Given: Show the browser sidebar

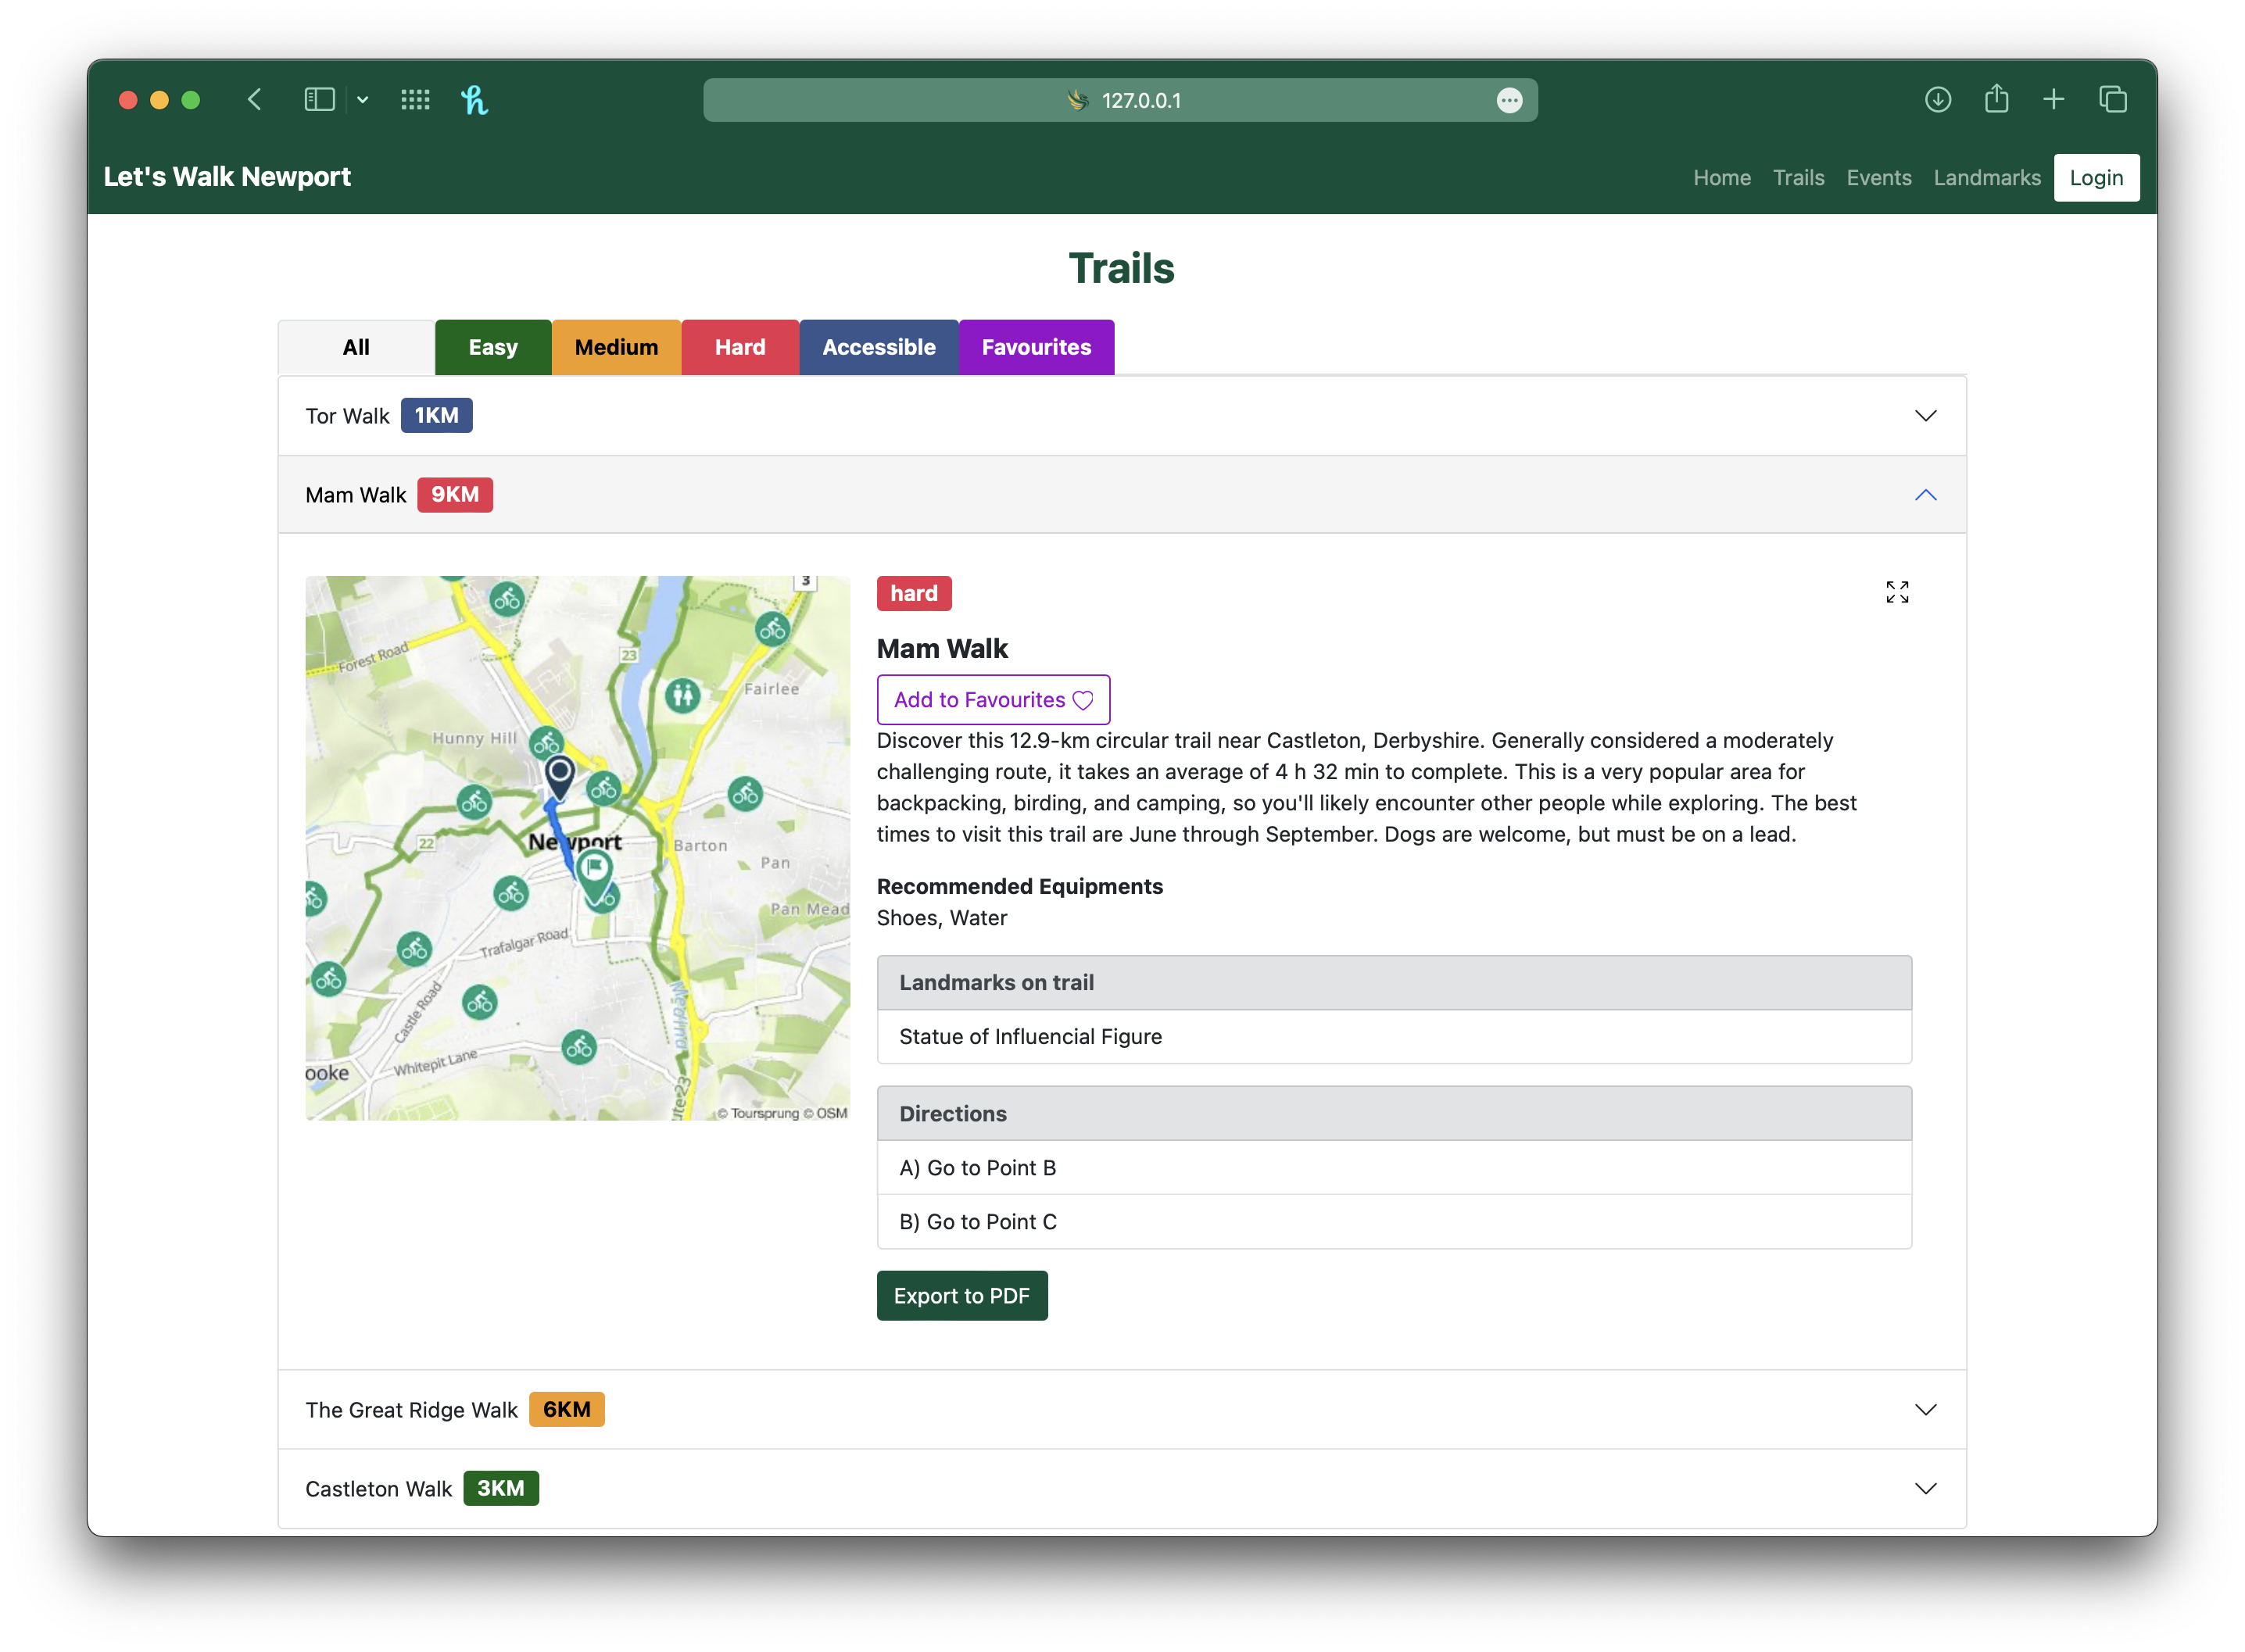Looking at the screenshot, I should click(x=318, y=99).
